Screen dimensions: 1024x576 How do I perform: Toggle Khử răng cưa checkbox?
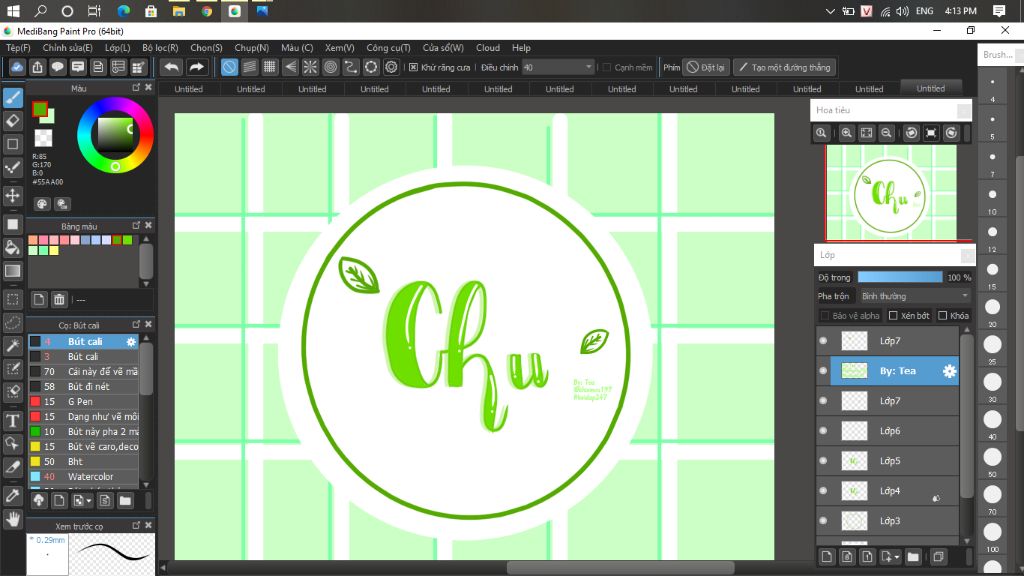click(413, 67)
